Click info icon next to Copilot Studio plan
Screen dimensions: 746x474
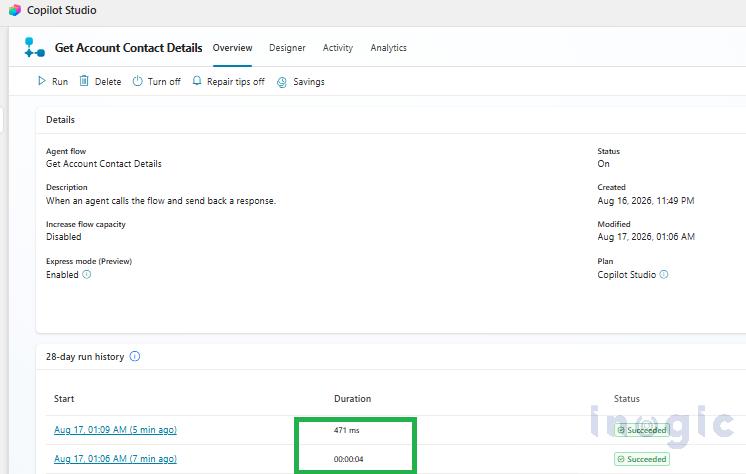[x=664, y=275]
